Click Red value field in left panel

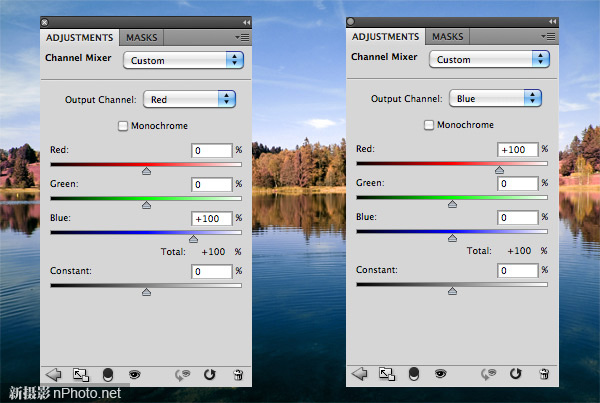212,150
